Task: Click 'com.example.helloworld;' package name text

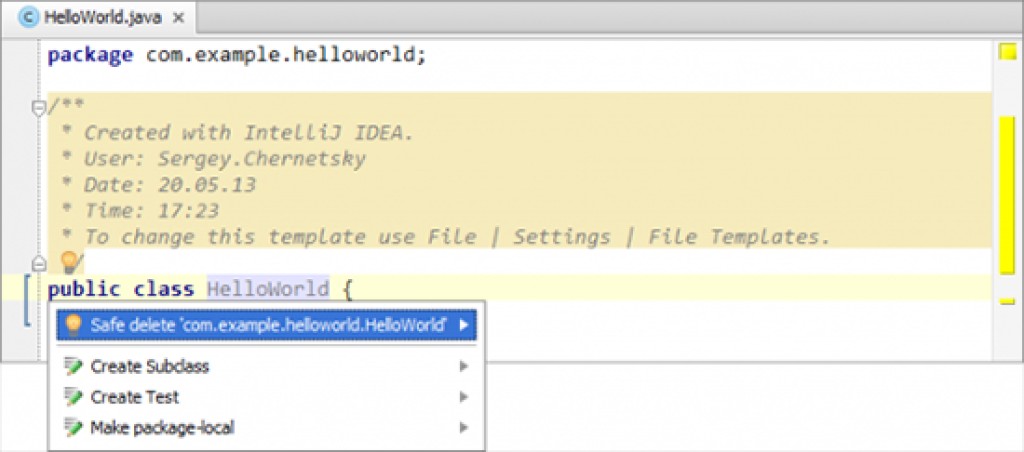Action: [x=286, y=55]
